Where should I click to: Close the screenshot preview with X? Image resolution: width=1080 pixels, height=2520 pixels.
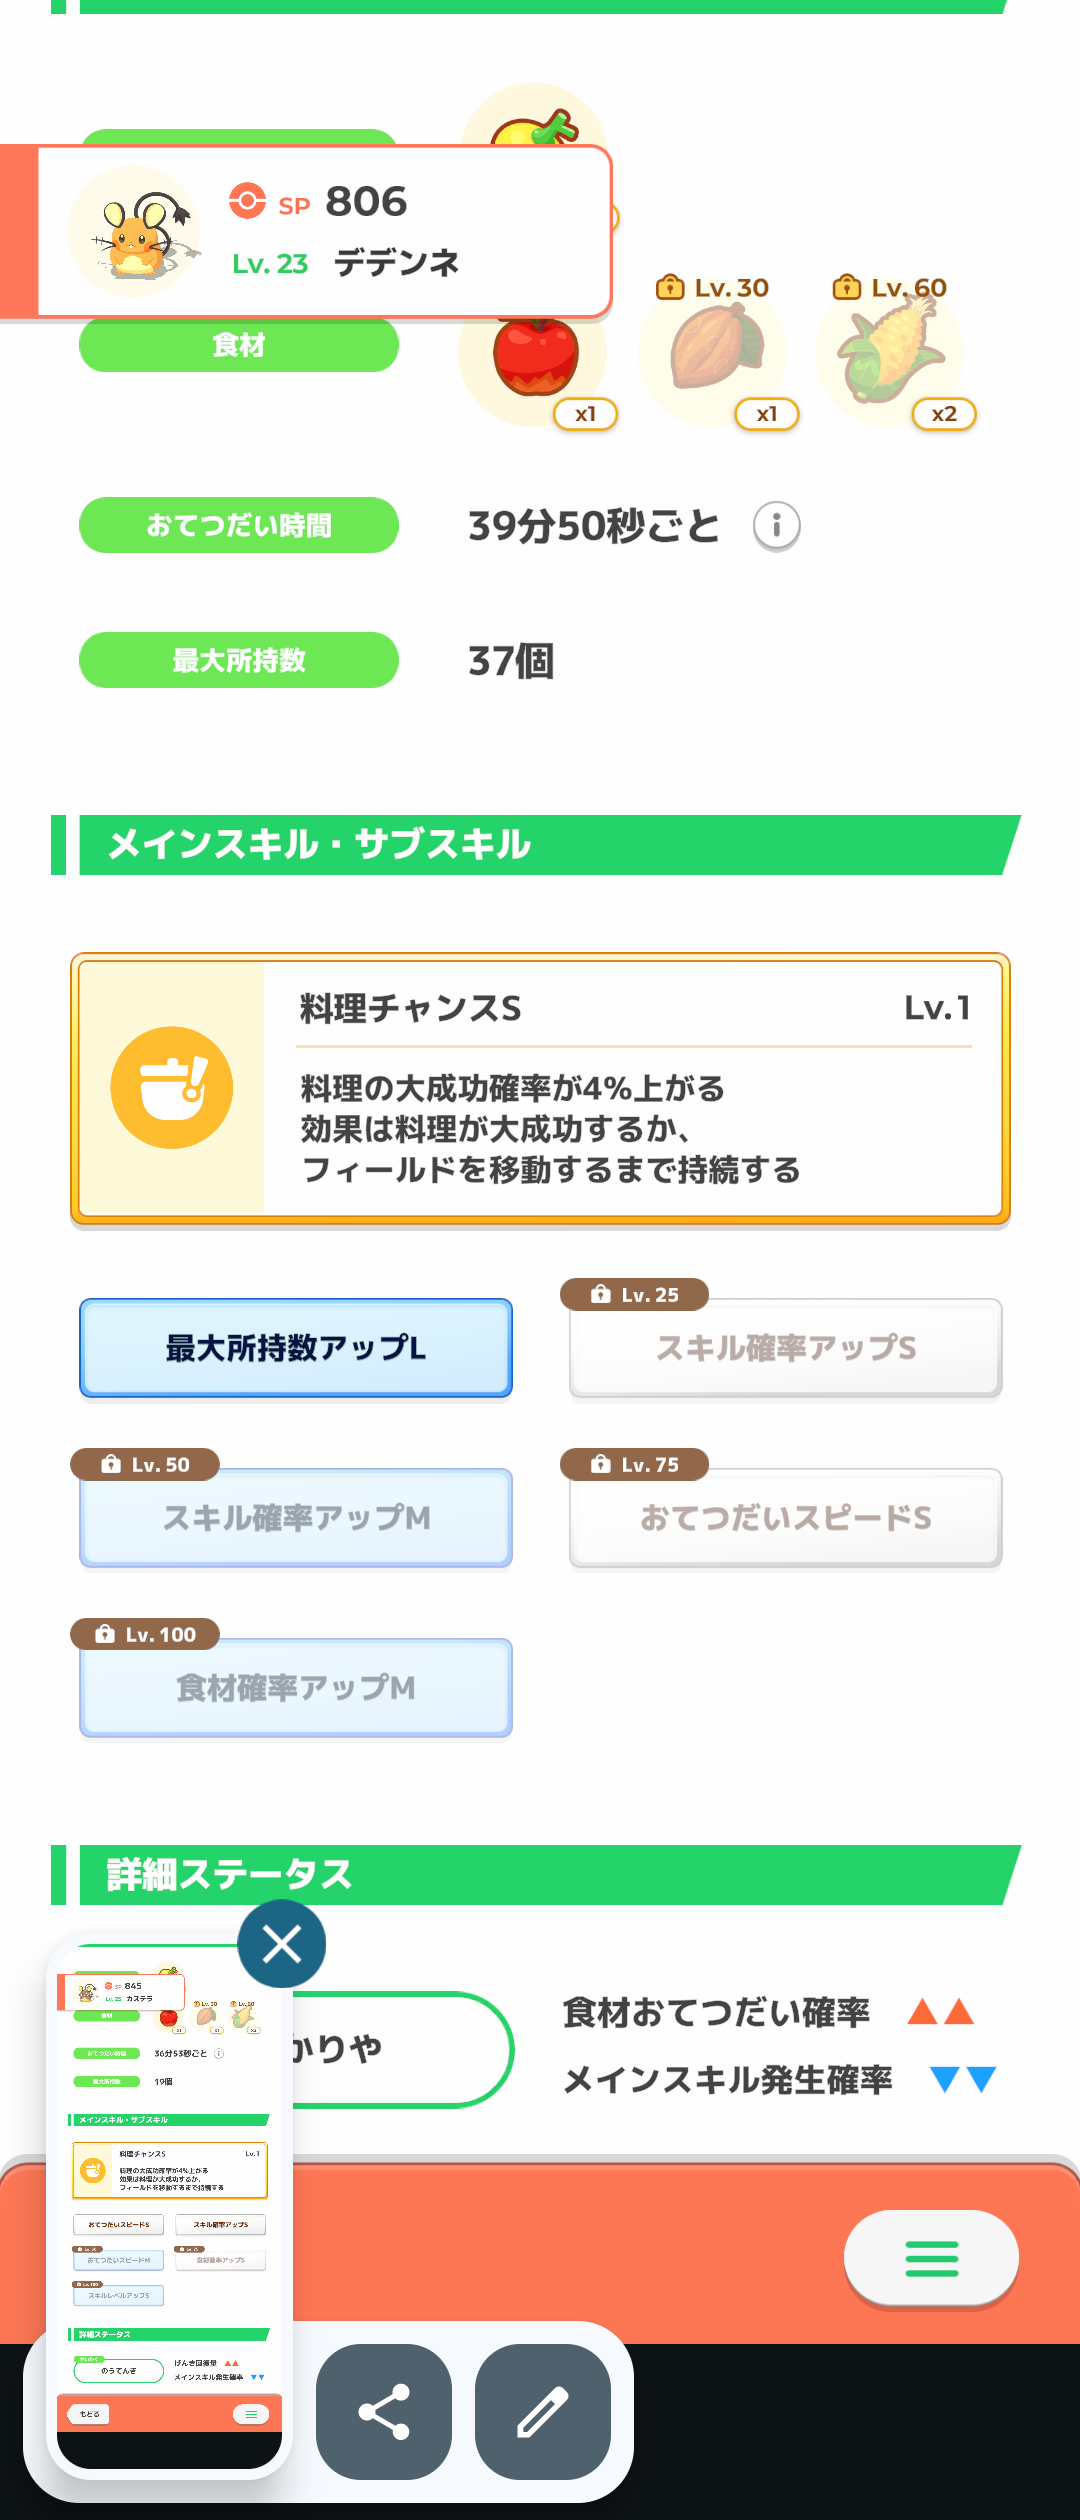coord(281,1944)
